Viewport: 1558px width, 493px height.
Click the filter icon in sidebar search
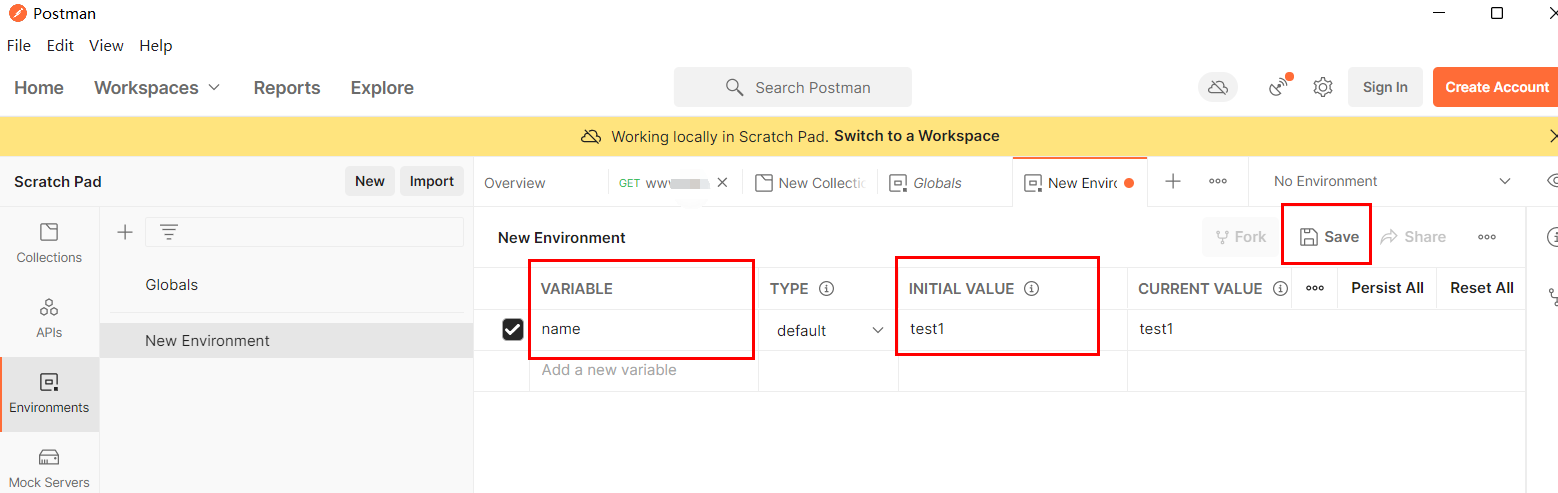[x=169, y=232]
